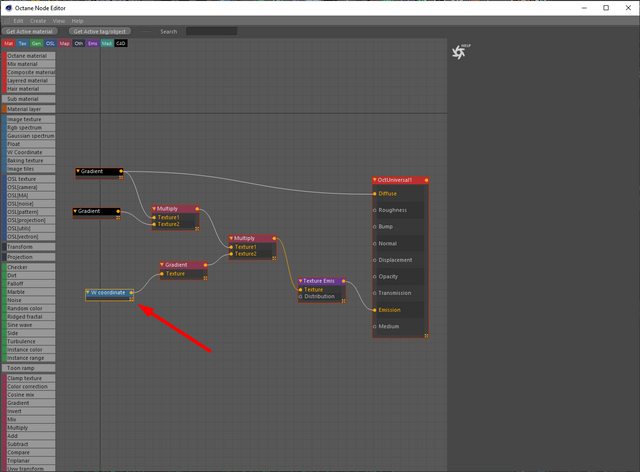
Task: Click the Displacement input port
Action: point(375,260)
